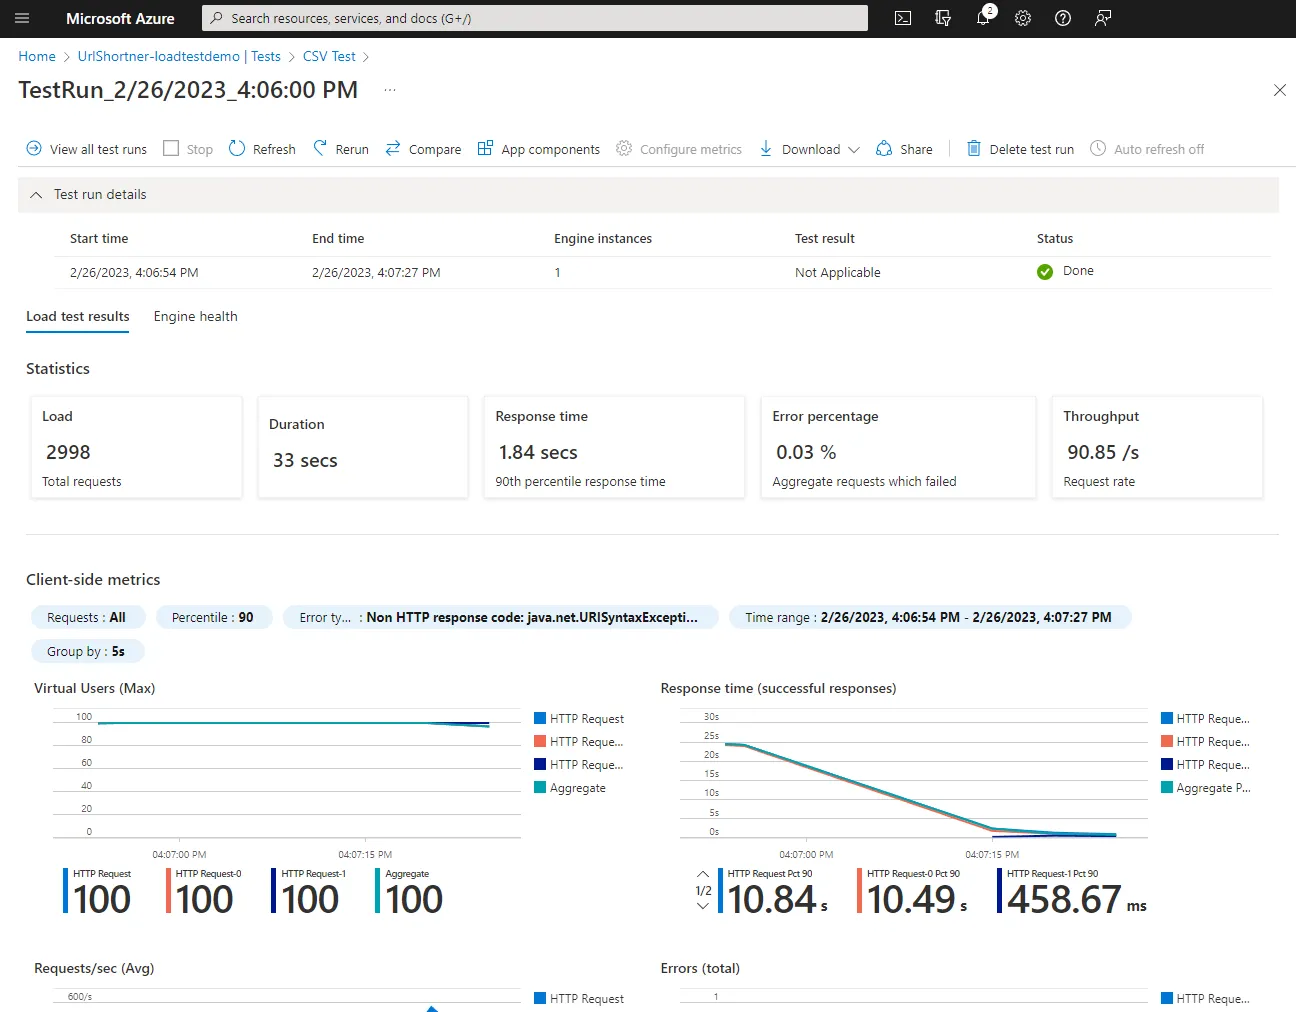Open the CSV Test breadcrumb
The width and height of the screenshot is (1296, 1012).
[329, 56]
